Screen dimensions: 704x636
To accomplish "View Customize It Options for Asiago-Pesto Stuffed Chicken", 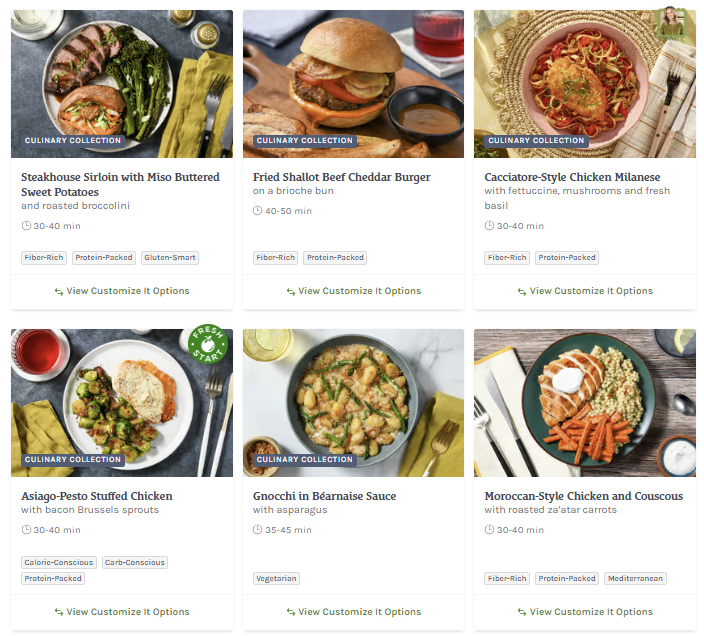I will pos(122,612).
